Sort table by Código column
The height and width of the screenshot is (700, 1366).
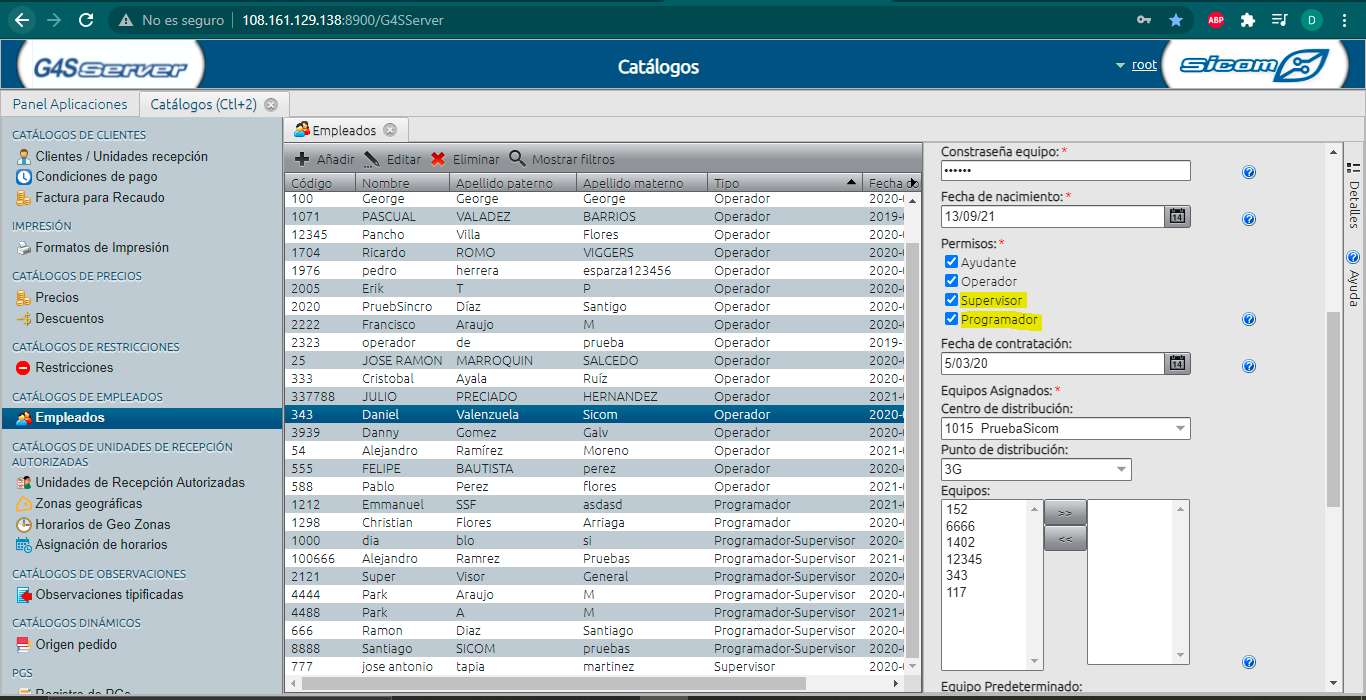tap(320, 183)
